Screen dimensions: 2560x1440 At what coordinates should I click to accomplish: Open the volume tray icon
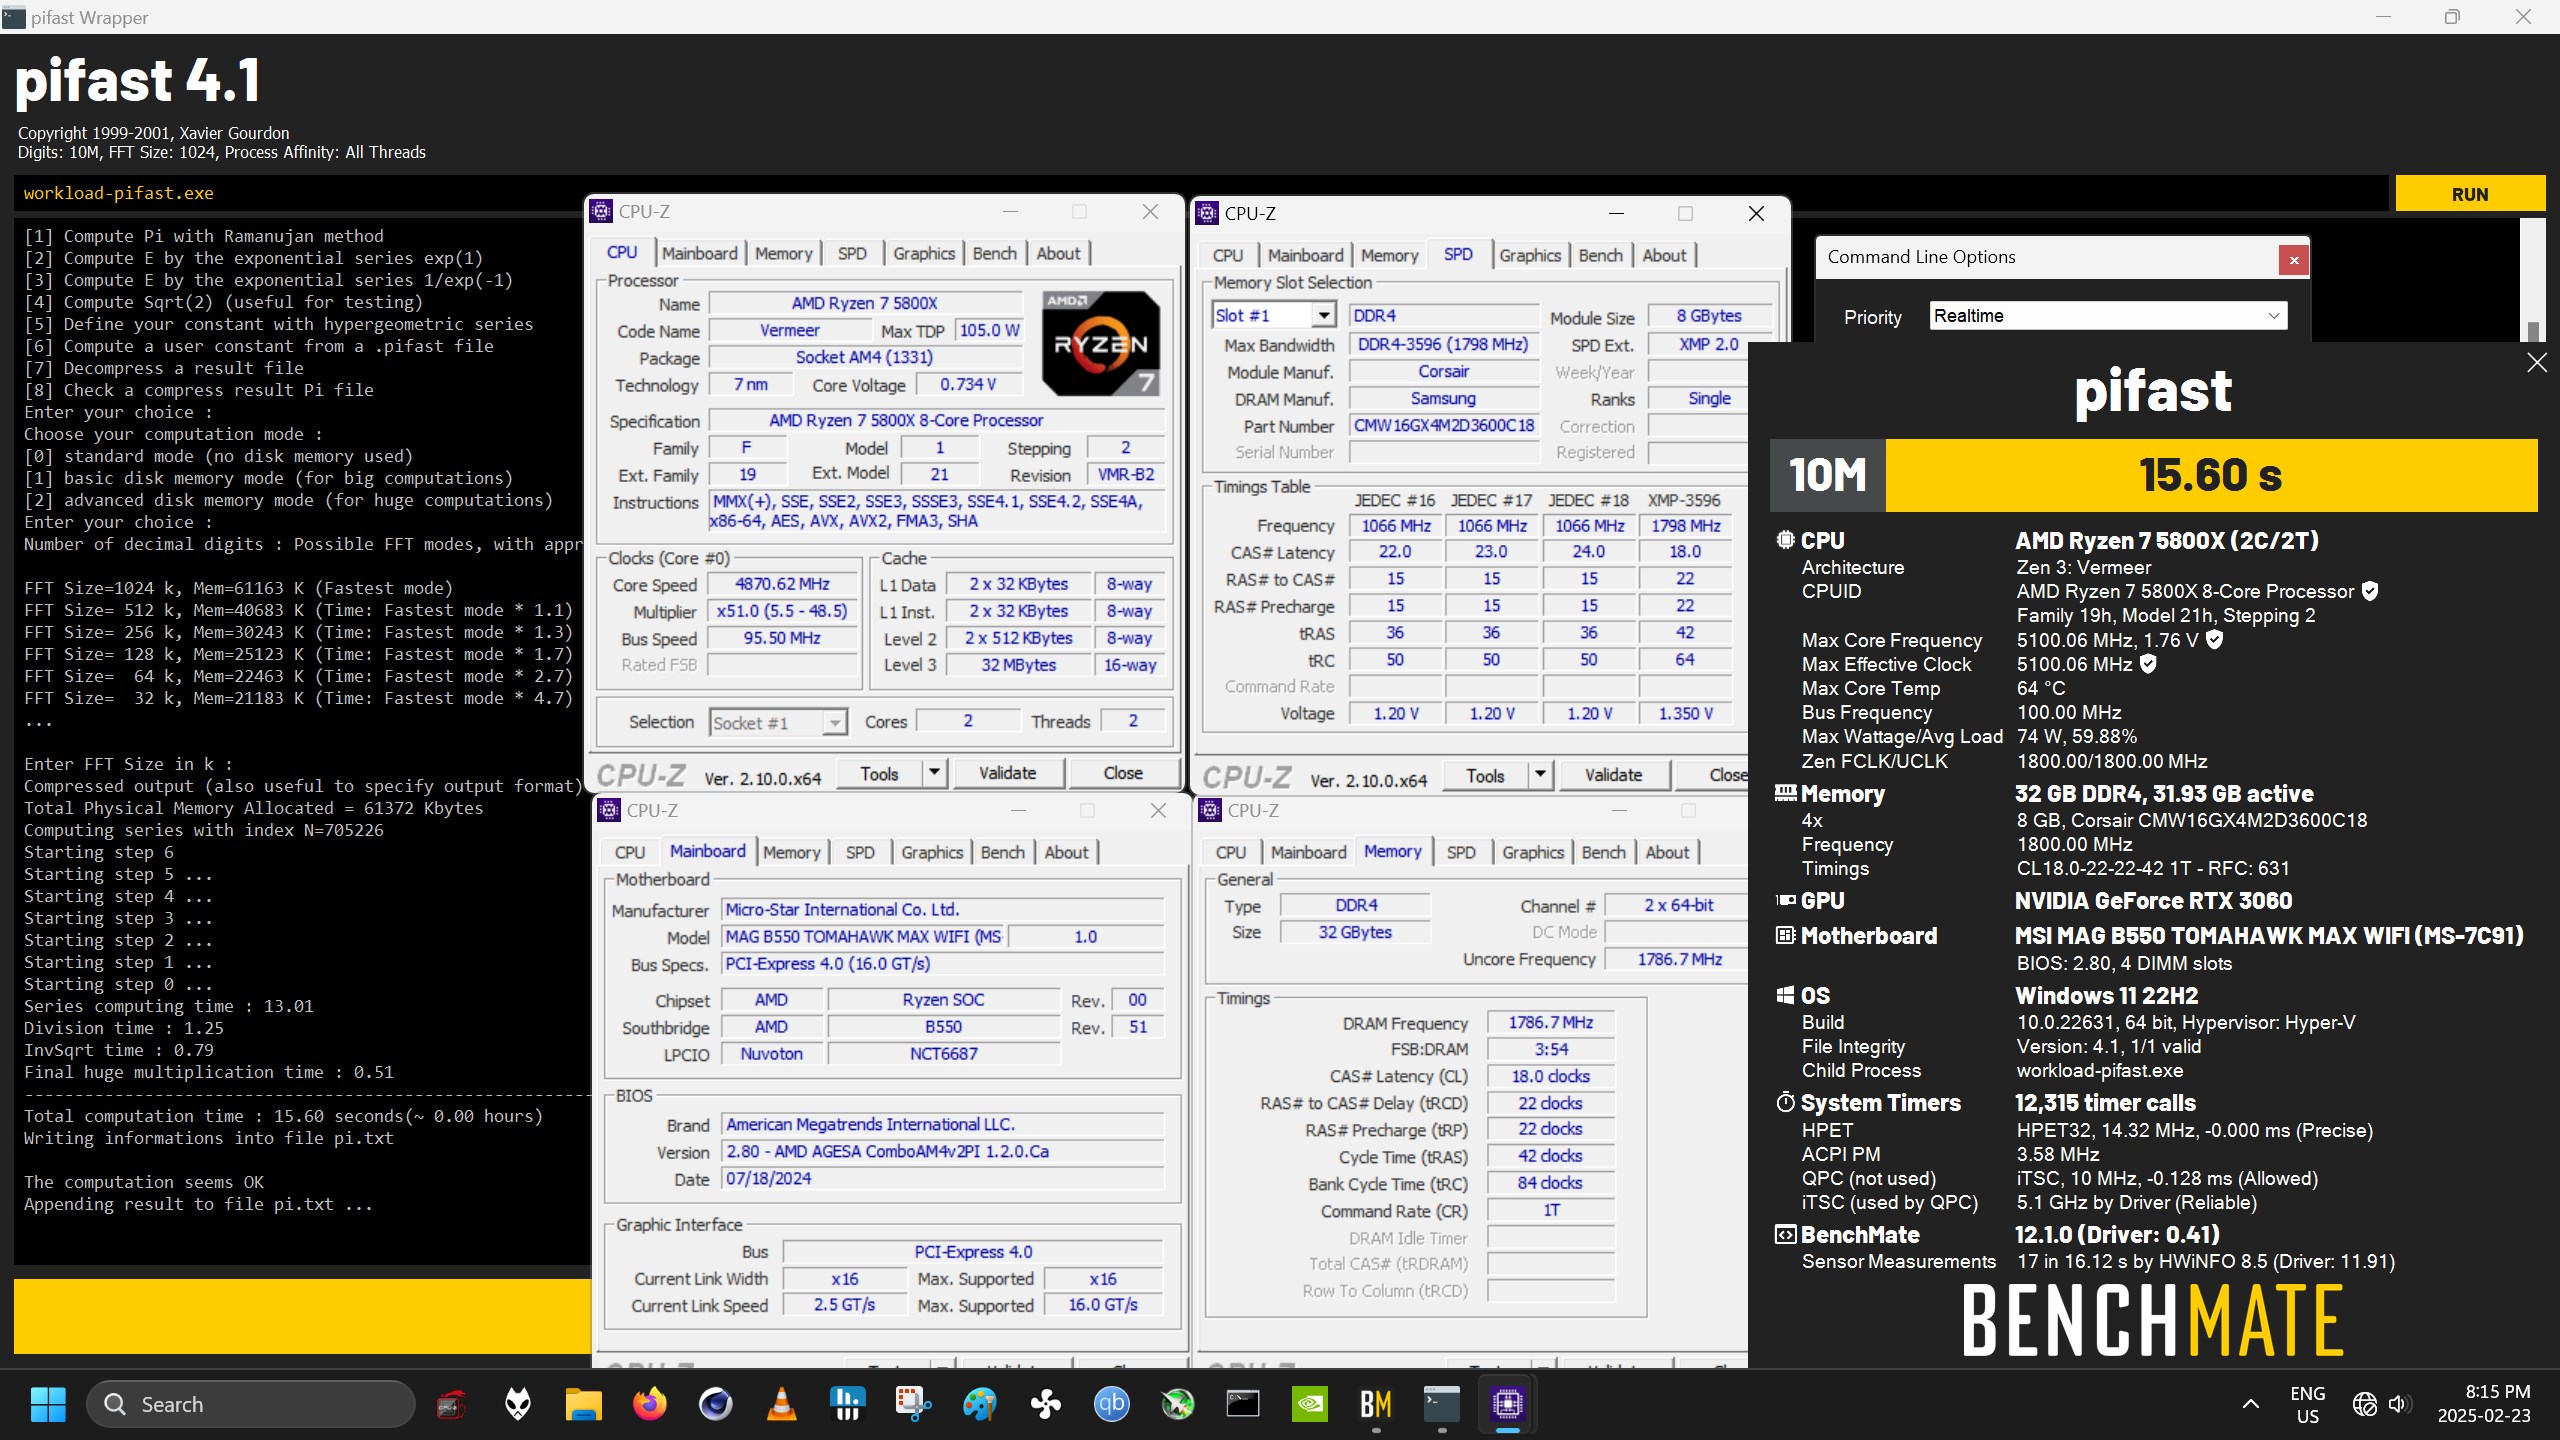point(2399,1404)
